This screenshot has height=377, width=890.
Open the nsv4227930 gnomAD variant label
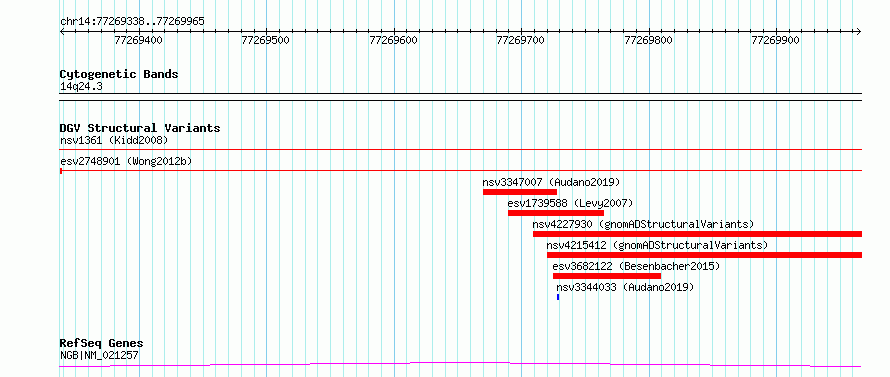tap(643, 224)
